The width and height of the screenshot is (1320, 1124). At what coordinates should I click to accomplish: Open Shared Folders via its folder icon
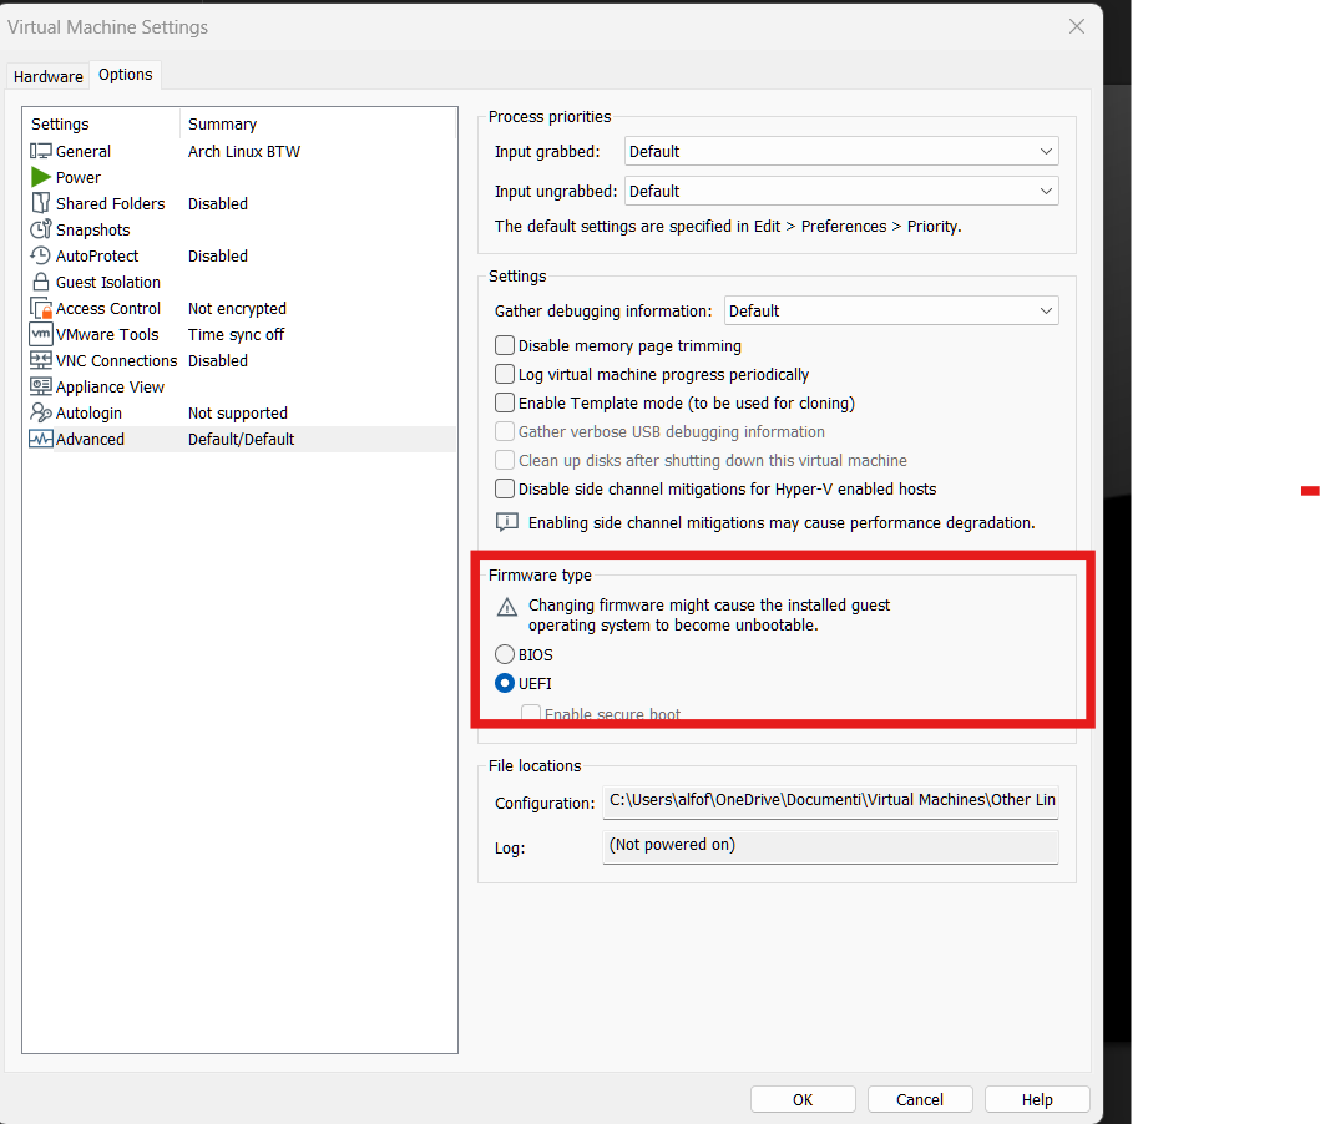coord(41,203)
